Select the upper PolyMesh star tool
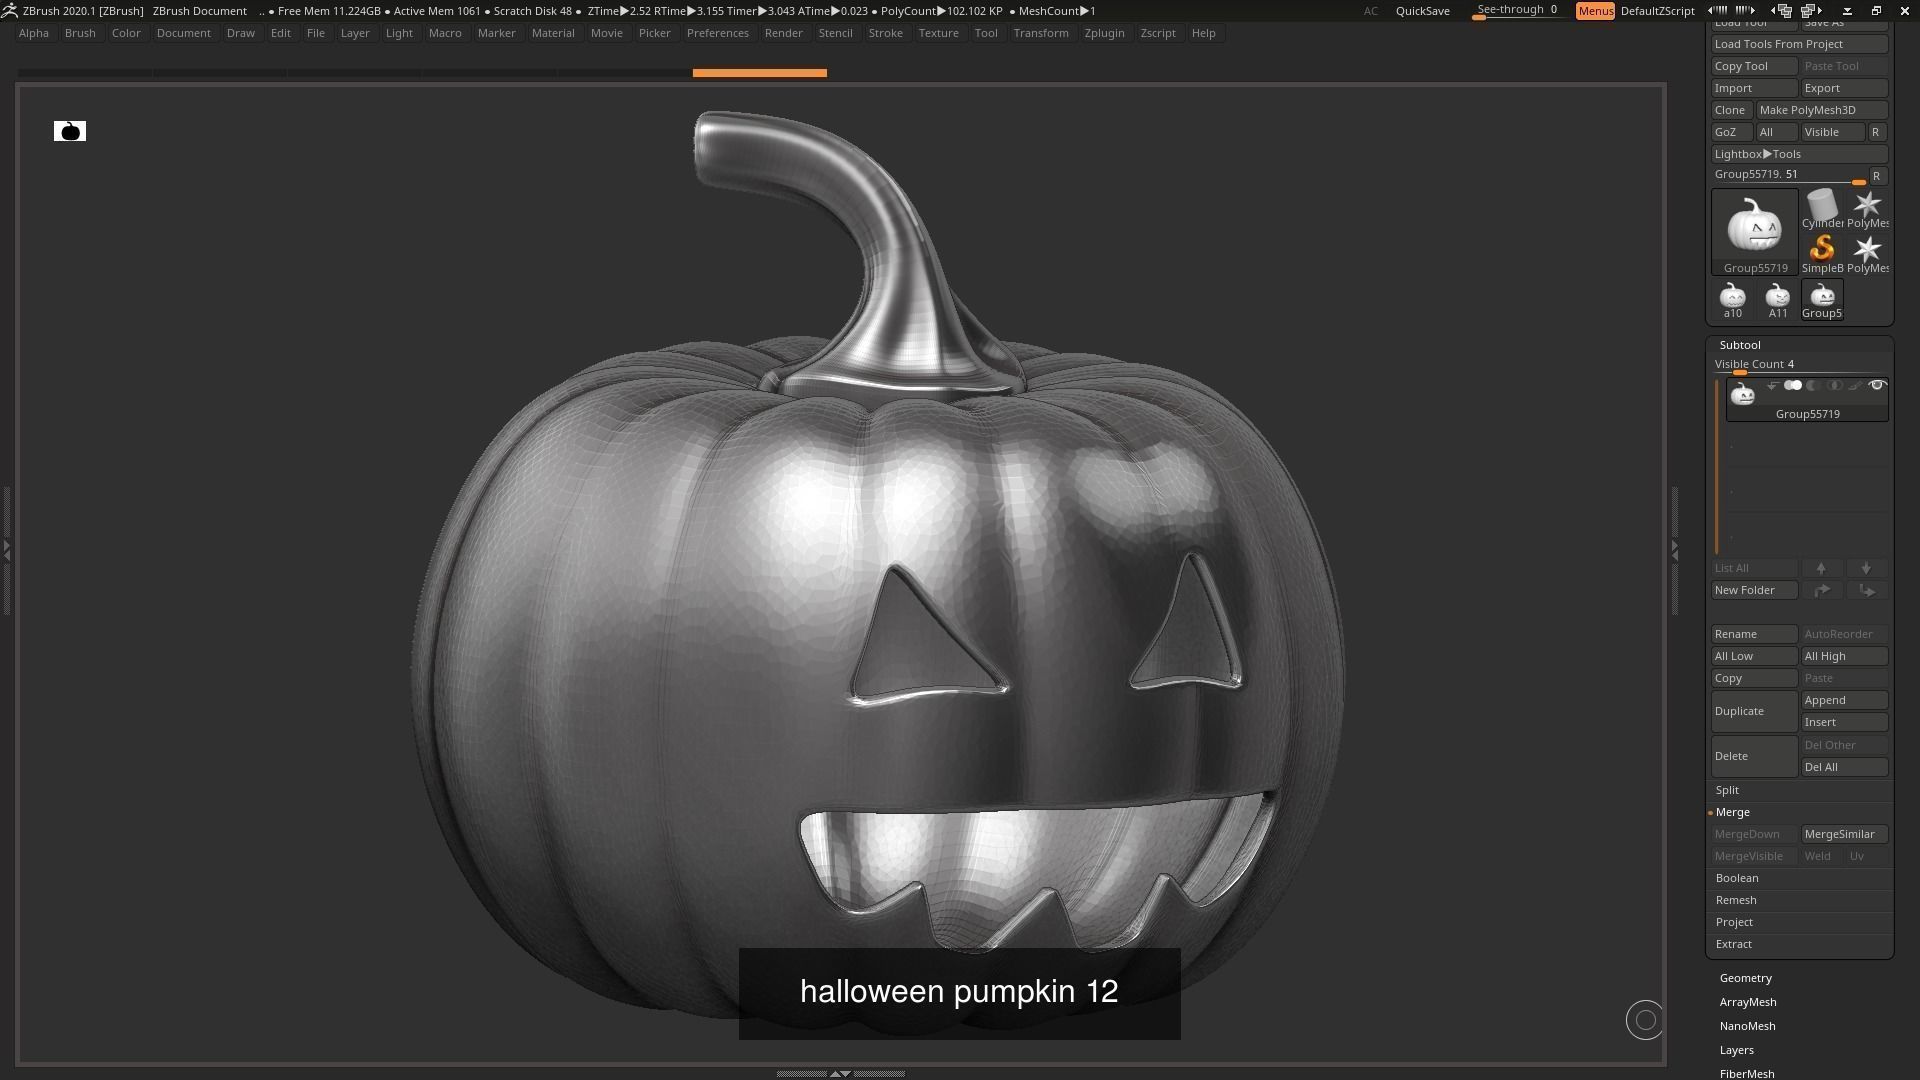This screenshot has height=1080, width=1920. point(1867,209)
